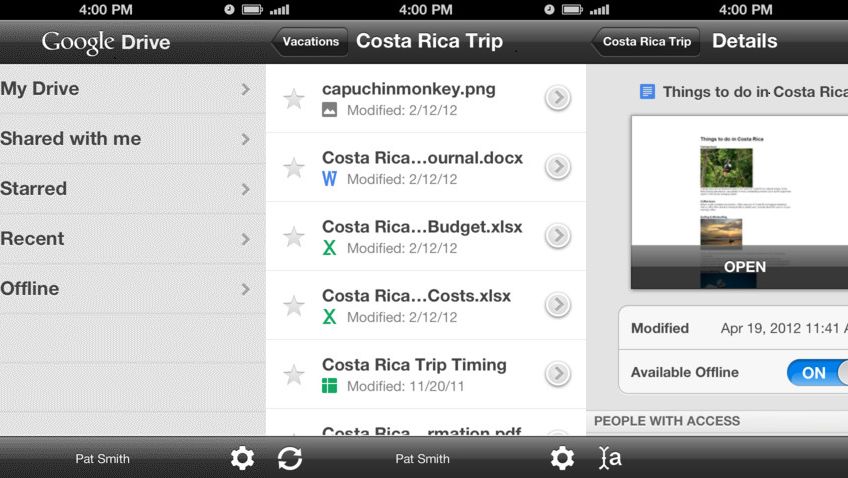
Task: Open details arrow for the journal .docx file
Action: tap(558, 167)
